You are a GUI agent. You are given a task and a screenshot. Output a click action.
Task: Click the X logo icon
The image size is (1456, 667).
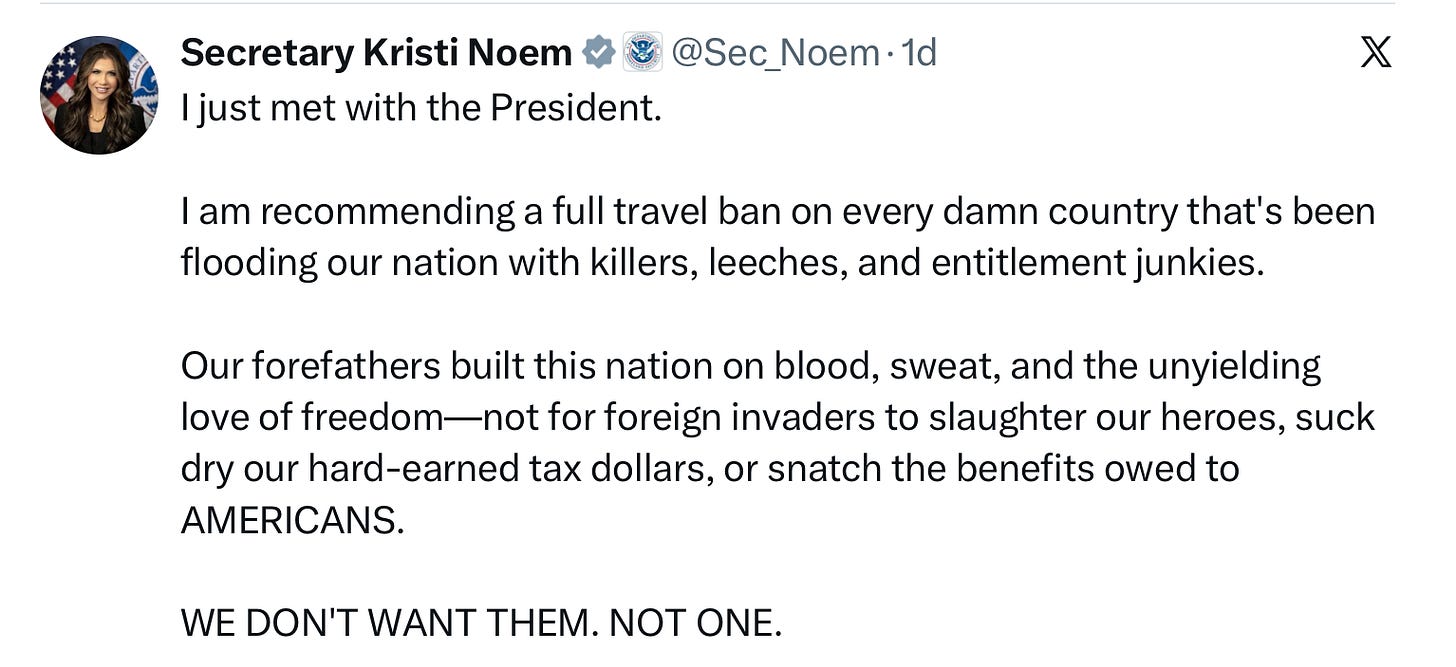pos(1376,53)
